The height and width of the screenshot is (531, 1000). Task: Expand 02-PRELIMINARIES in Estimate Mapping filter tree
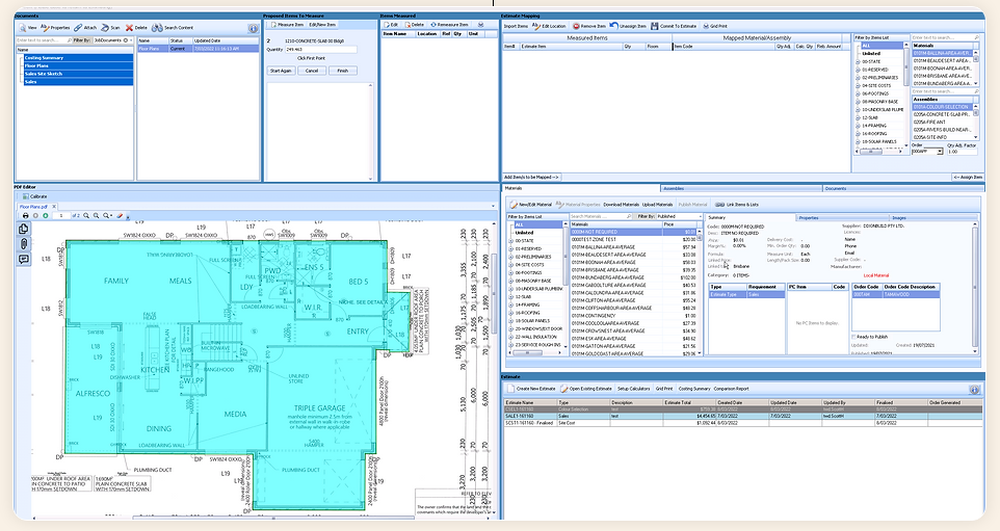tap(858, 78)
